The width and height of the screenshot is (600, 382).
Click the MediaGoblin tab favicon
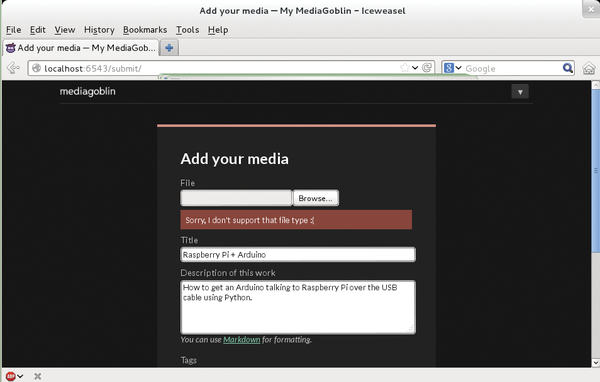pyautogui.click(x=10, y=48)
